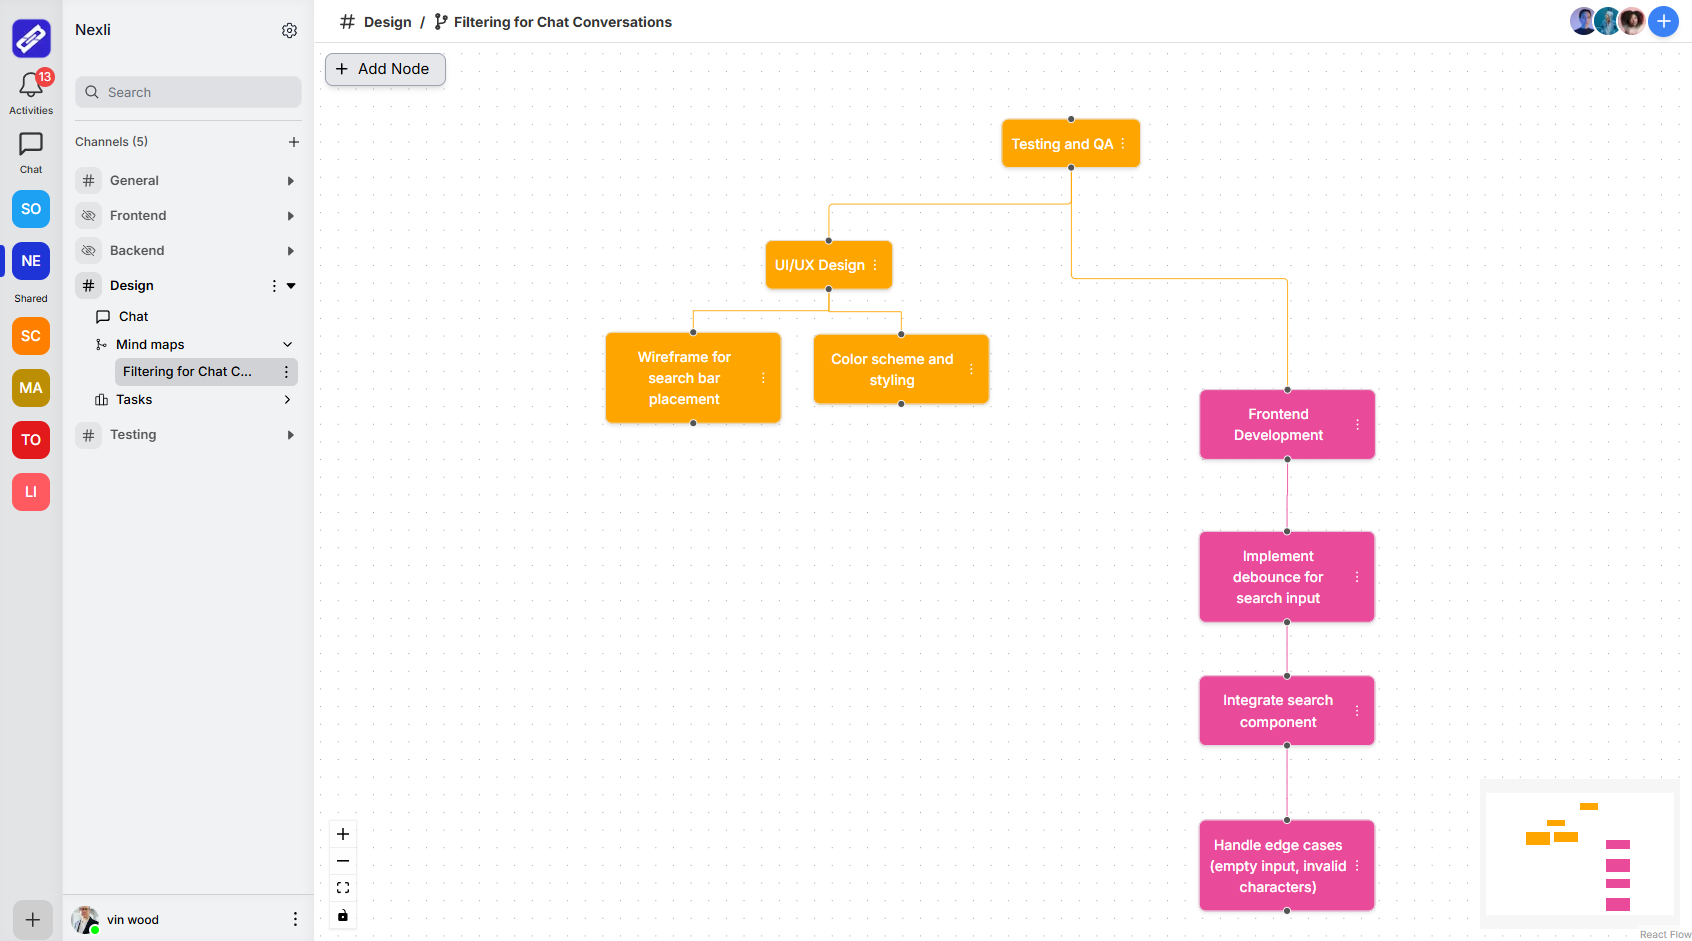This screenshot has width=1692, height=941.
Task: Open Integrate search component node menu
Action: (x=1357, y=711)
